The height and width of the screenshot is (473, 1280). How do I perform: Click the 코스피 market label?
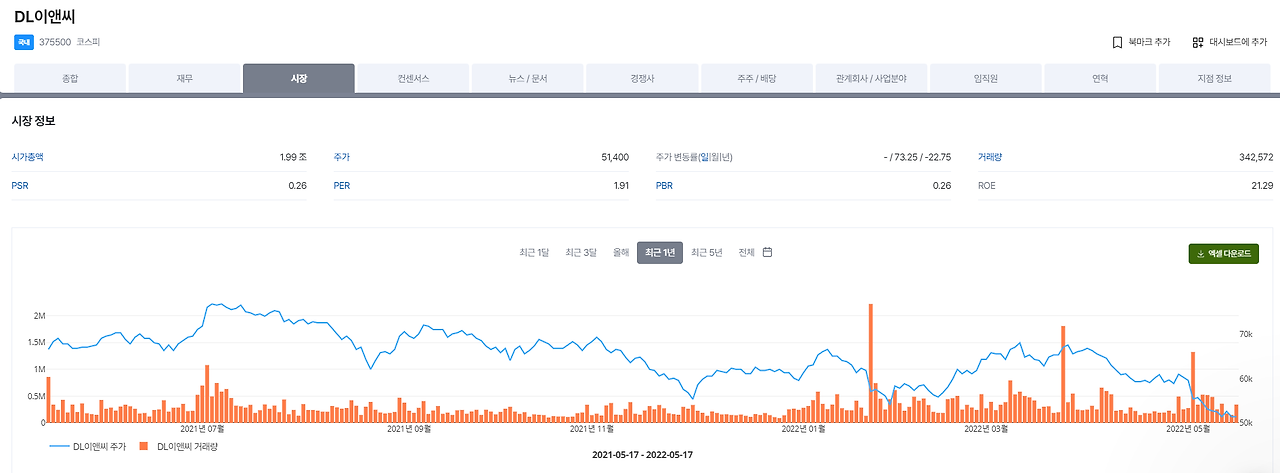point(88,42)
